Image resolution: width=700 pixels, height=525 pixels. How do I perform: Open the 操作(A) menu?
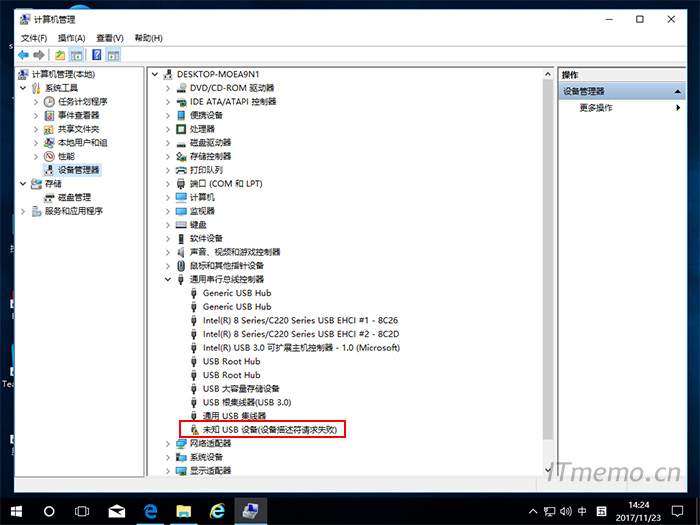(71, 38)
